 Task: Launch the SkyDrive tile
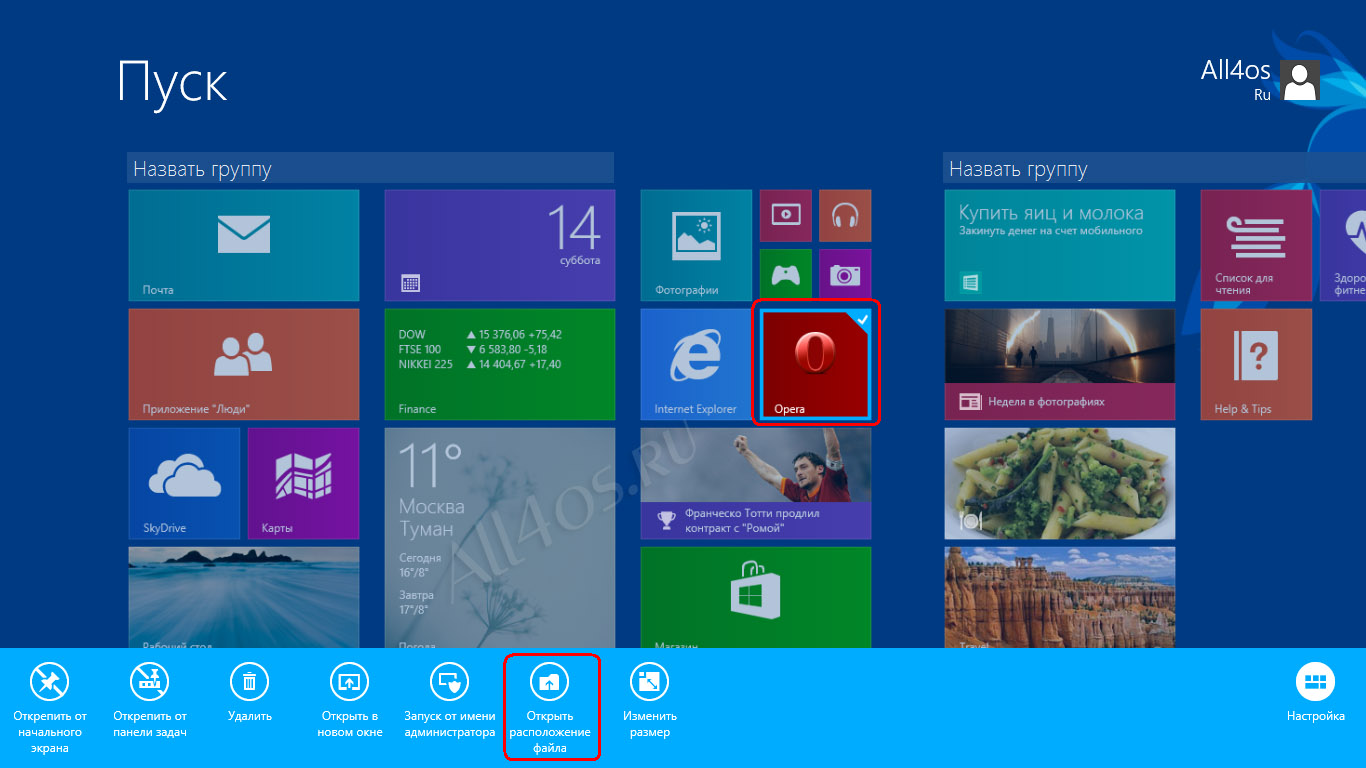click(184, 483)
